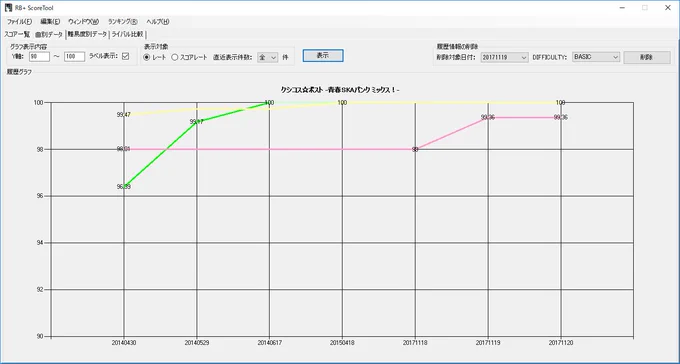Select the レート radio button
Screen dimensions: 680x364
147,57
